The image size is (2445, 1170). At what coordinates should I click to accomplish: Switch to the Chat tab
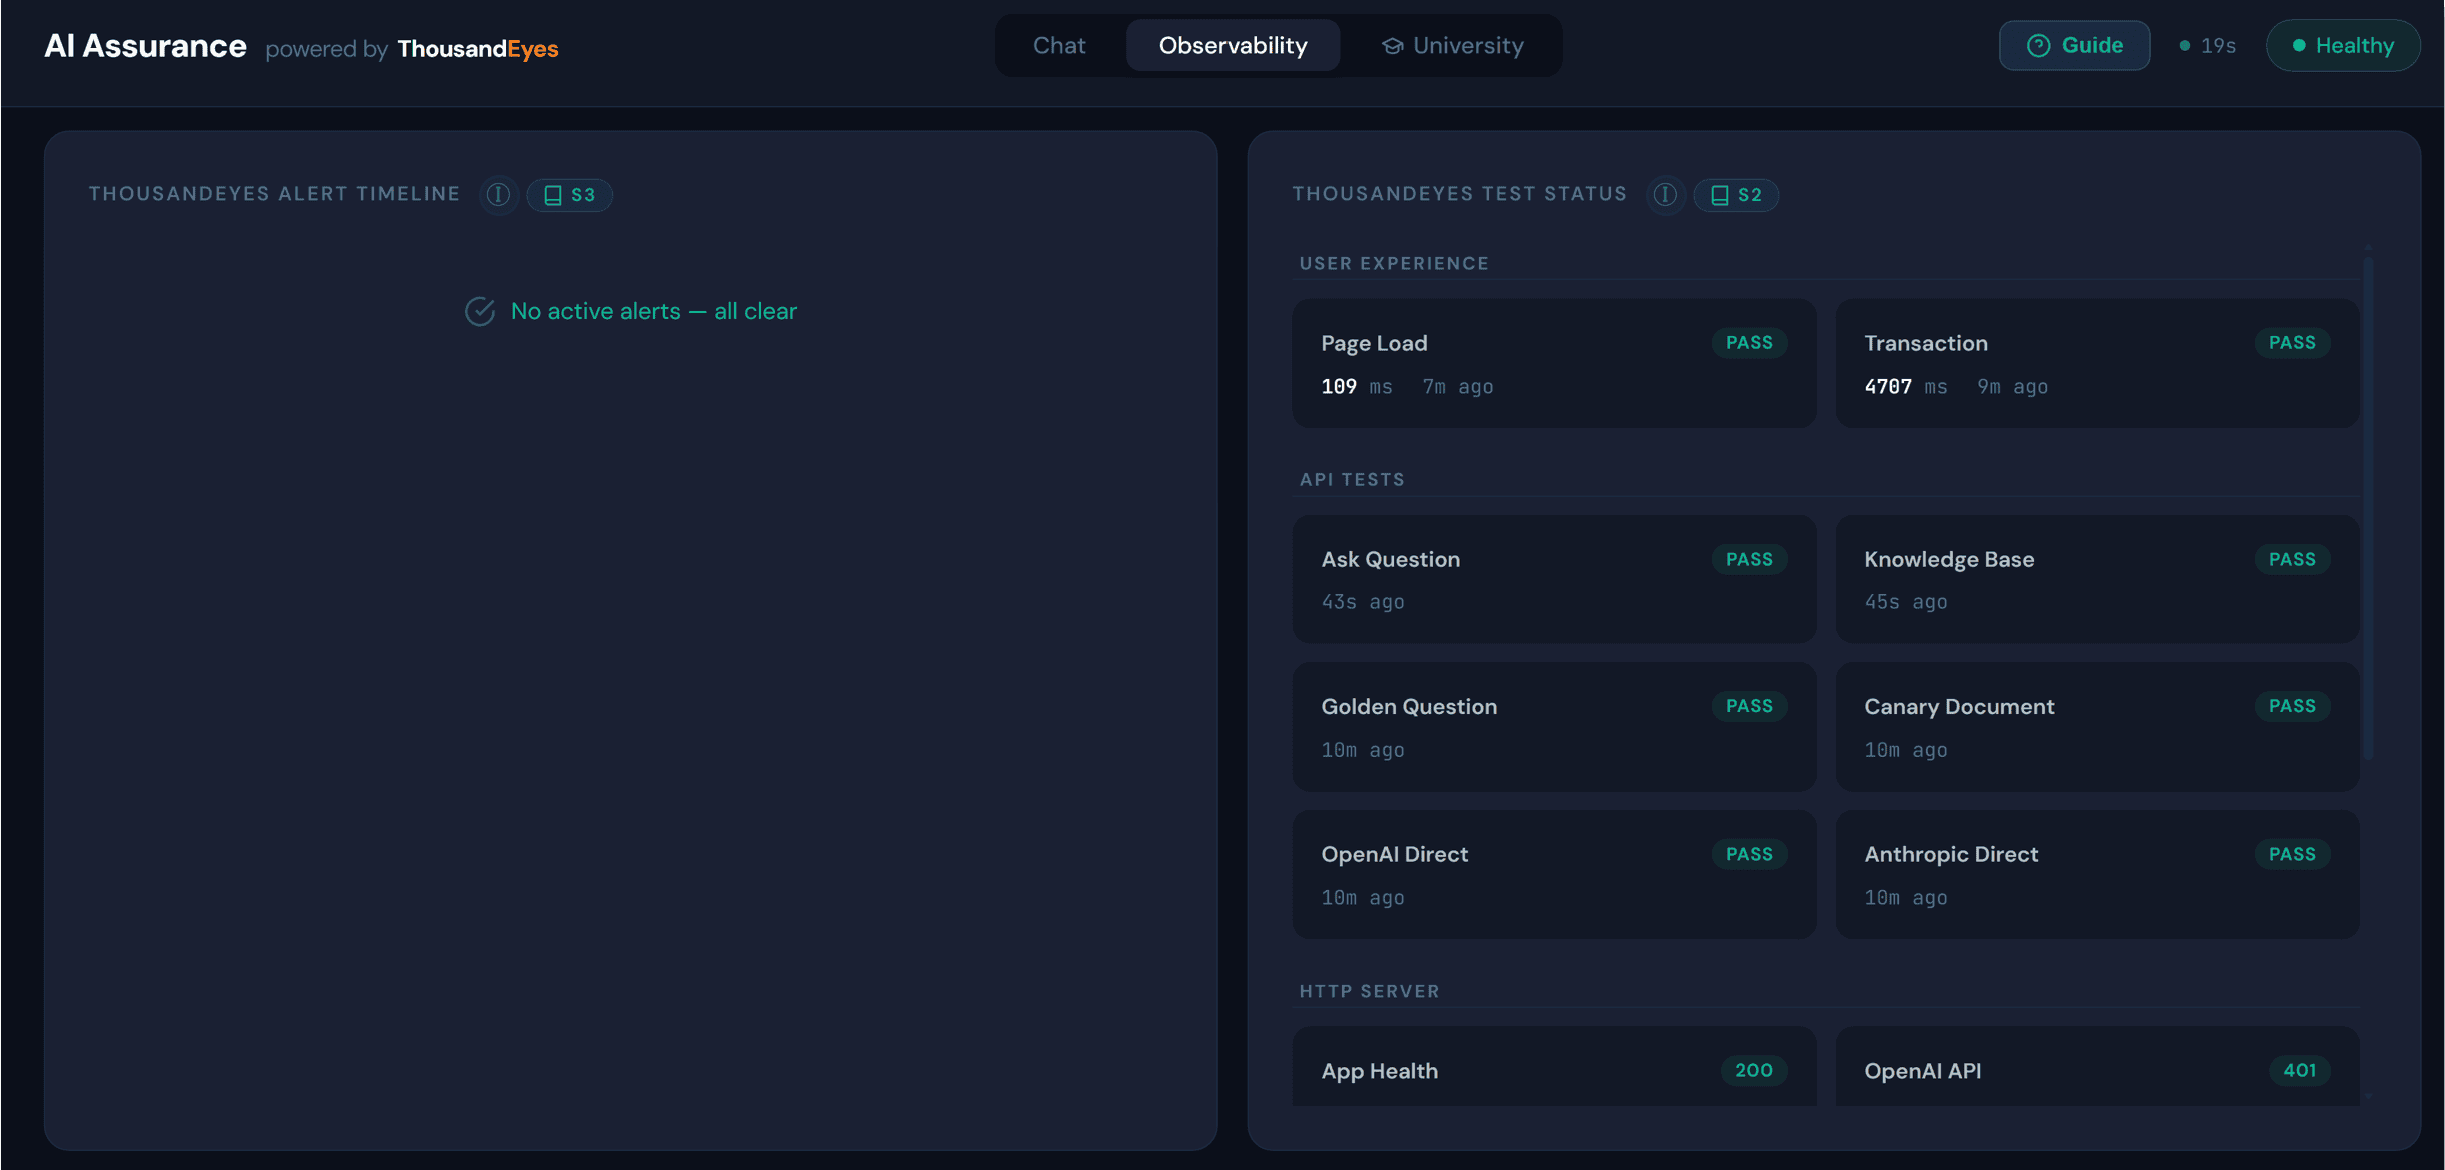pos(1060,45)
